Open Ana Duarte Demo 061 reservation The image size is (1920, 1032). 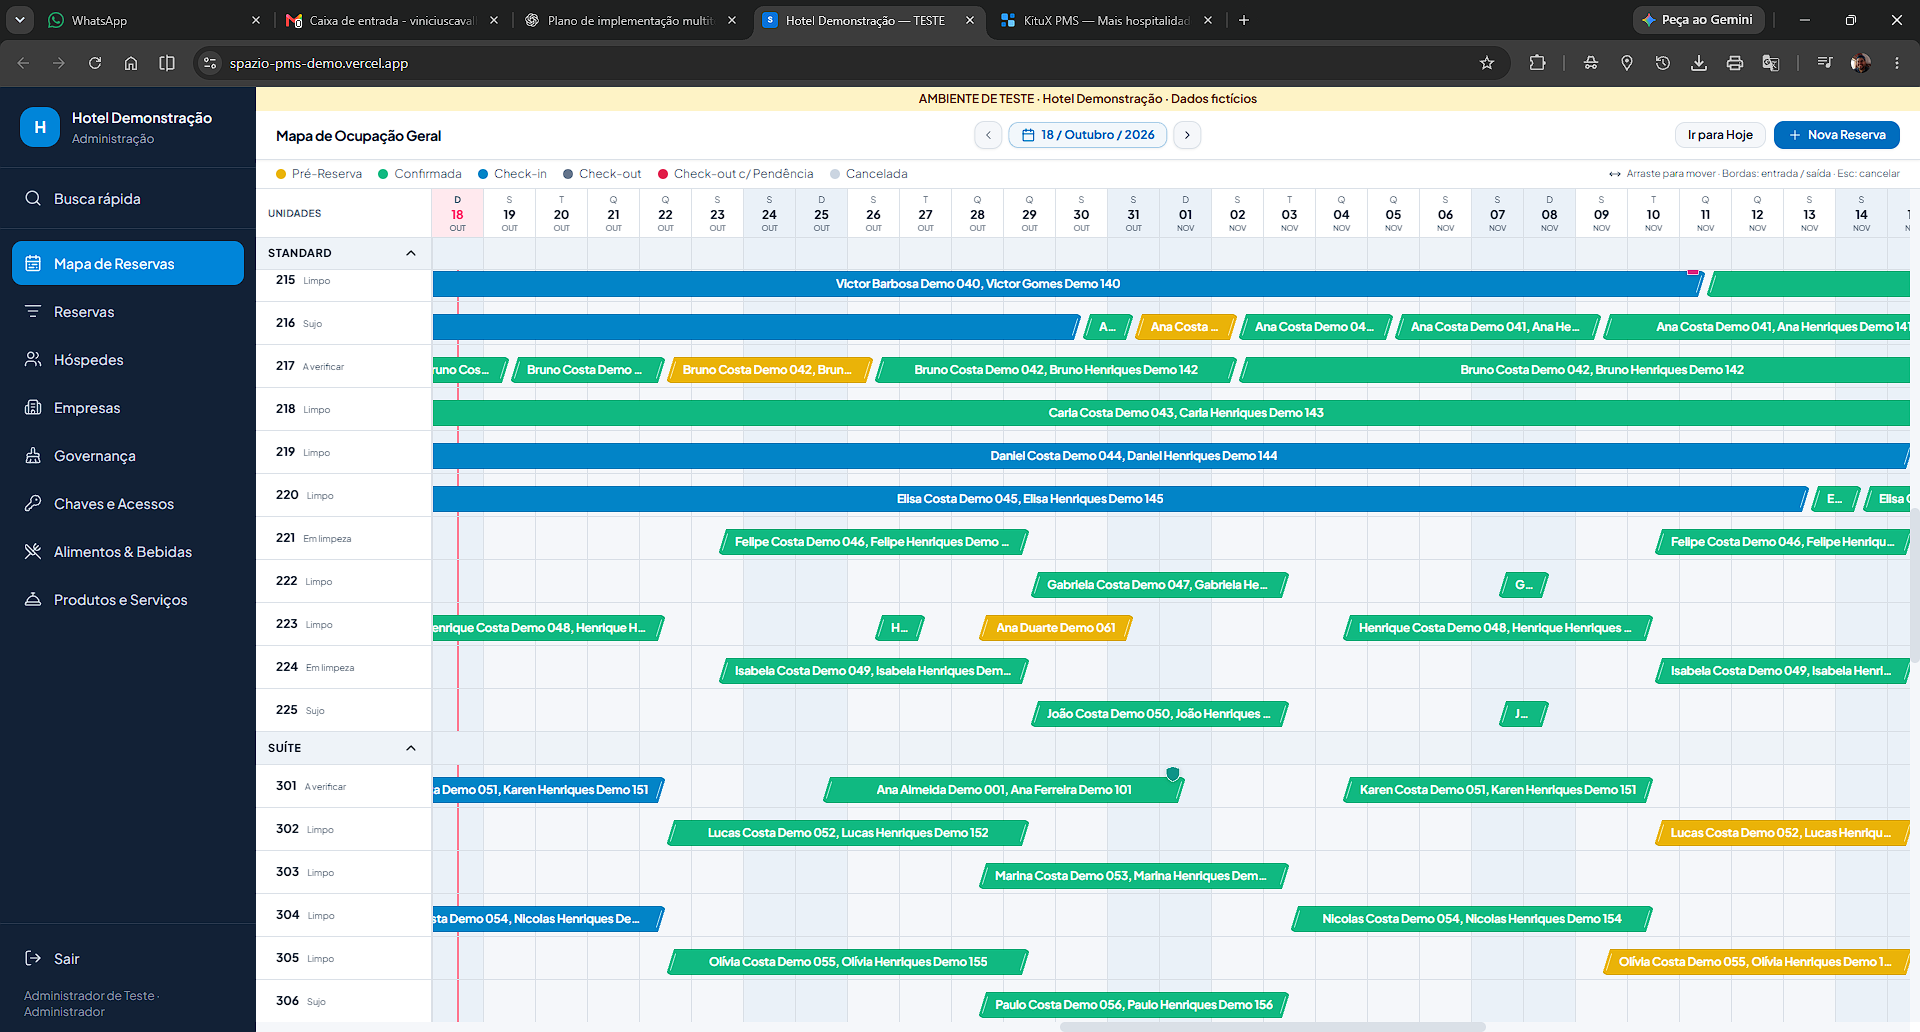tap(1056, 628)
